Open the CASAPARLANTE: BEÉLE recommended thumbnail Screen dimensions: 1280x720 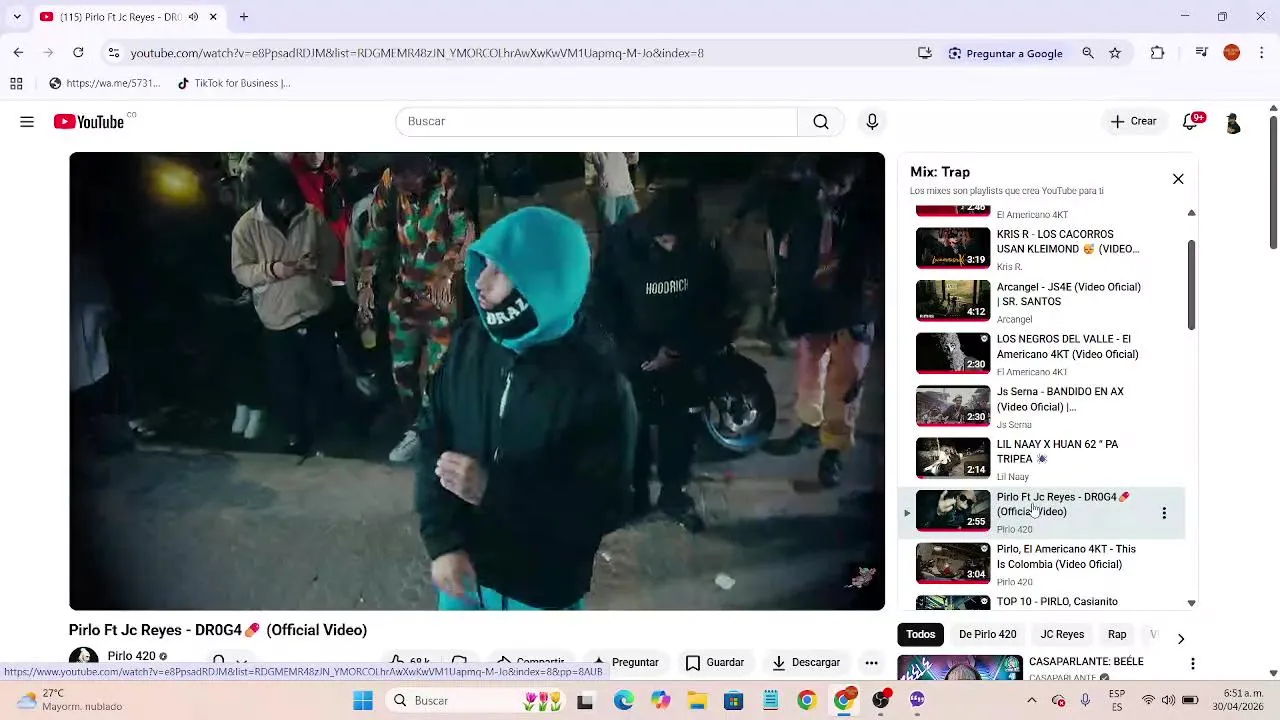pos(960,668)
